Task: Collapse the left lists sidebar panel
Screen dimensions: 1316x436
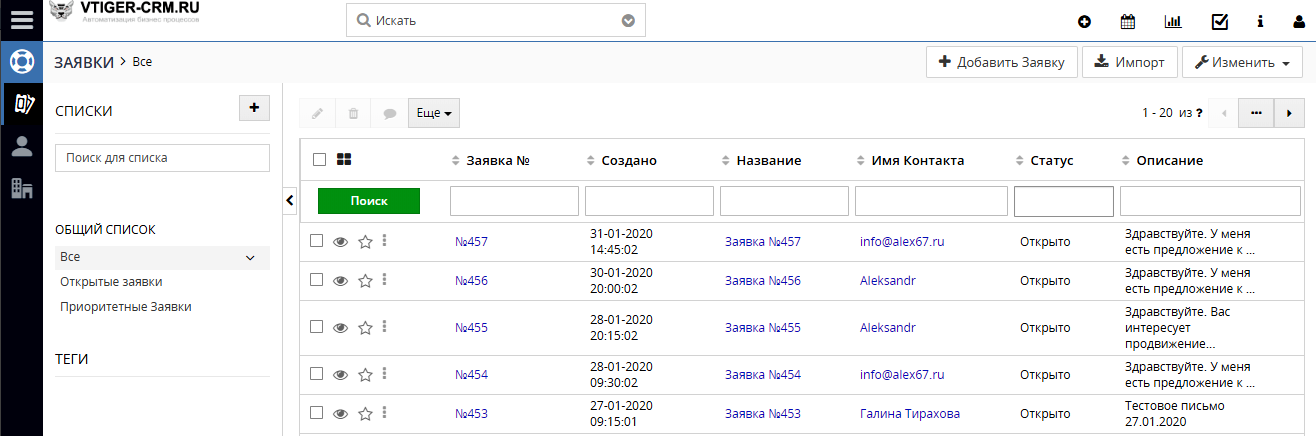Action: (290, 201)
